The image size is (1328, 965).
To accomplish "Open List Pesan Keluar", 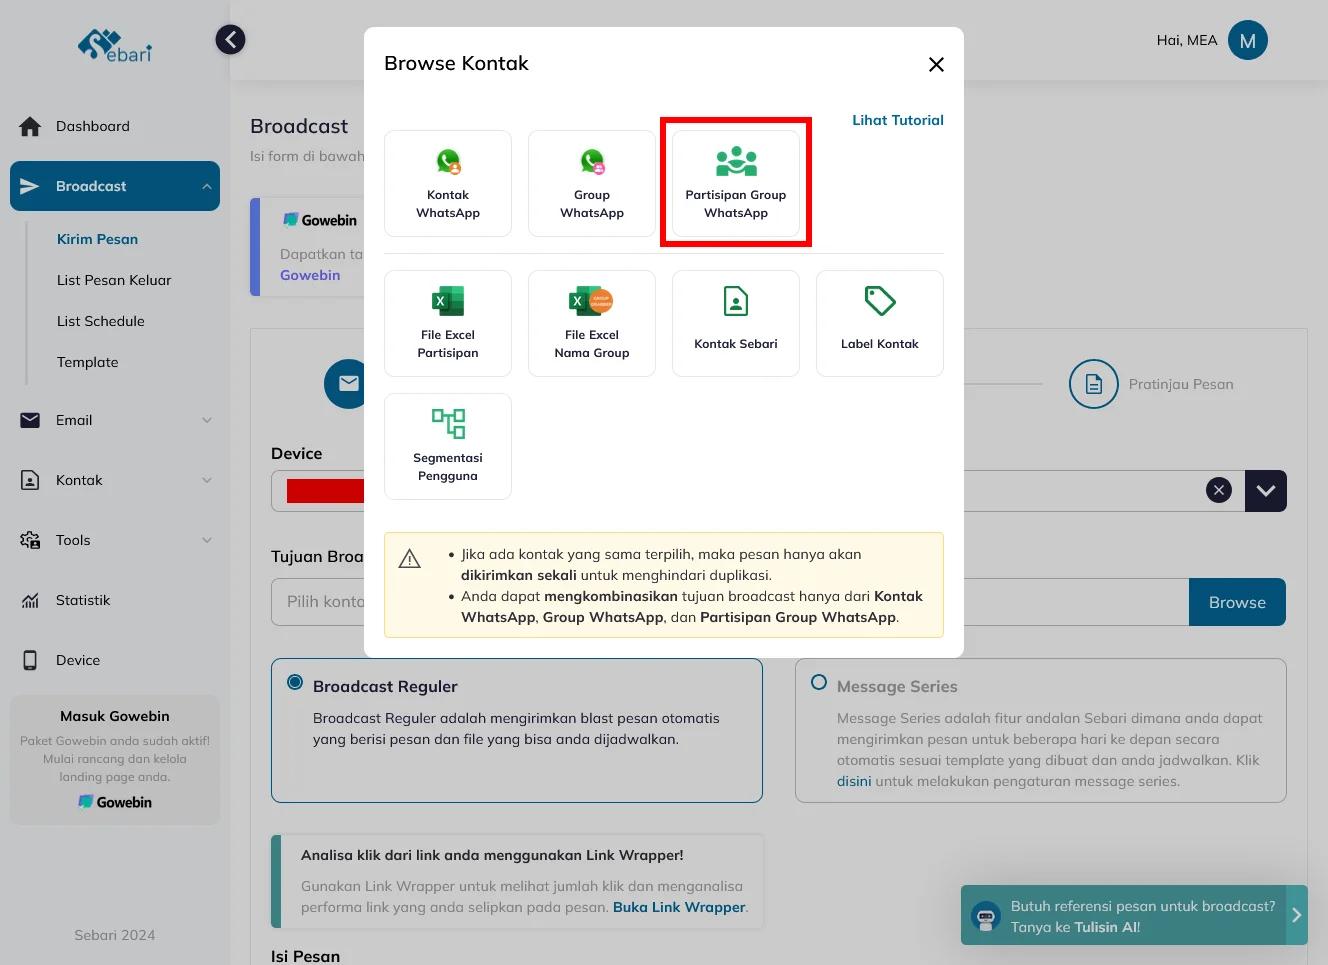I will click(114, 280).
